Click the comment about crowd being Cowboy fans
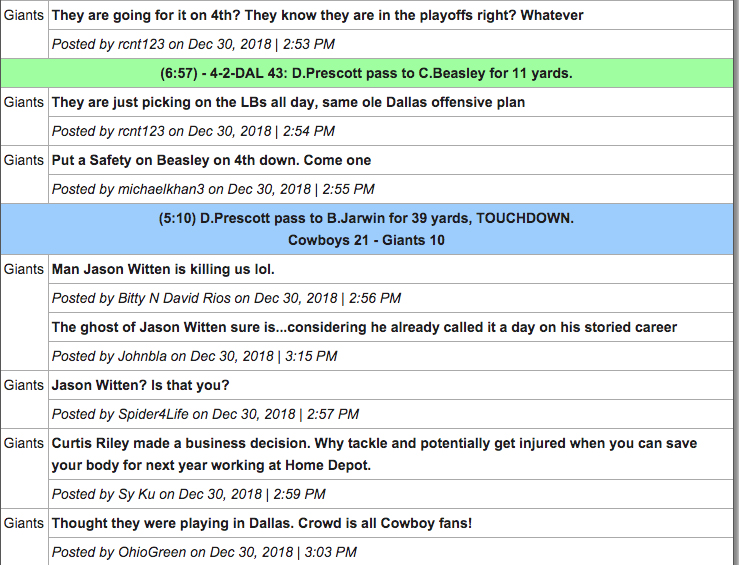This screenshot has height=565, width=739. (x=262, y=523)
